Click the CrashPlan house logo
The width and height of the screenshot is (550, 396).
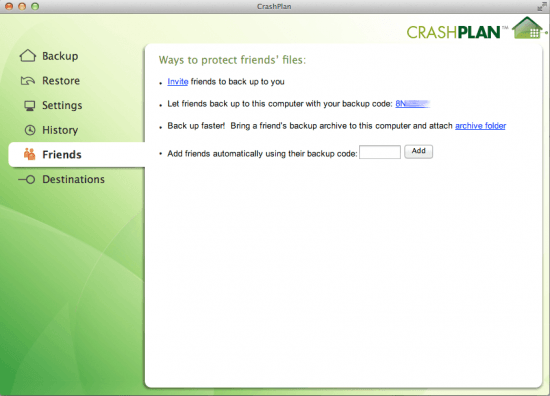coord(528,28)
